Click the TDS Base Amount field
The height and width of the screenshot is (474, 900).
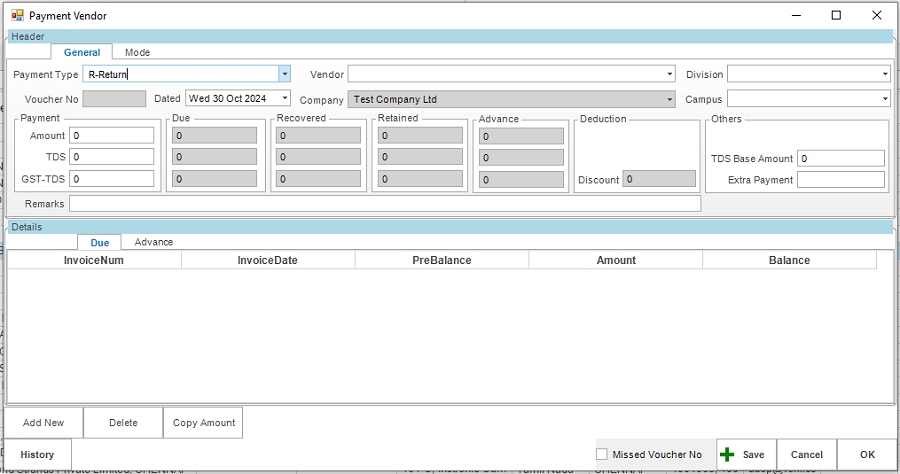coord(841,158)
